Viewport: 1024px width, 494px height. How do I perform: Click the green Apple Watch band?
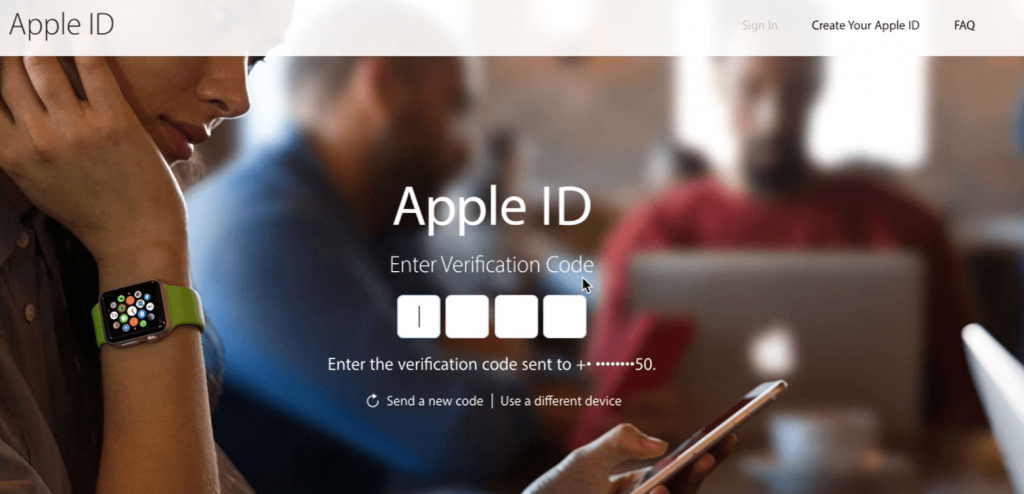[x=183, y=307]
